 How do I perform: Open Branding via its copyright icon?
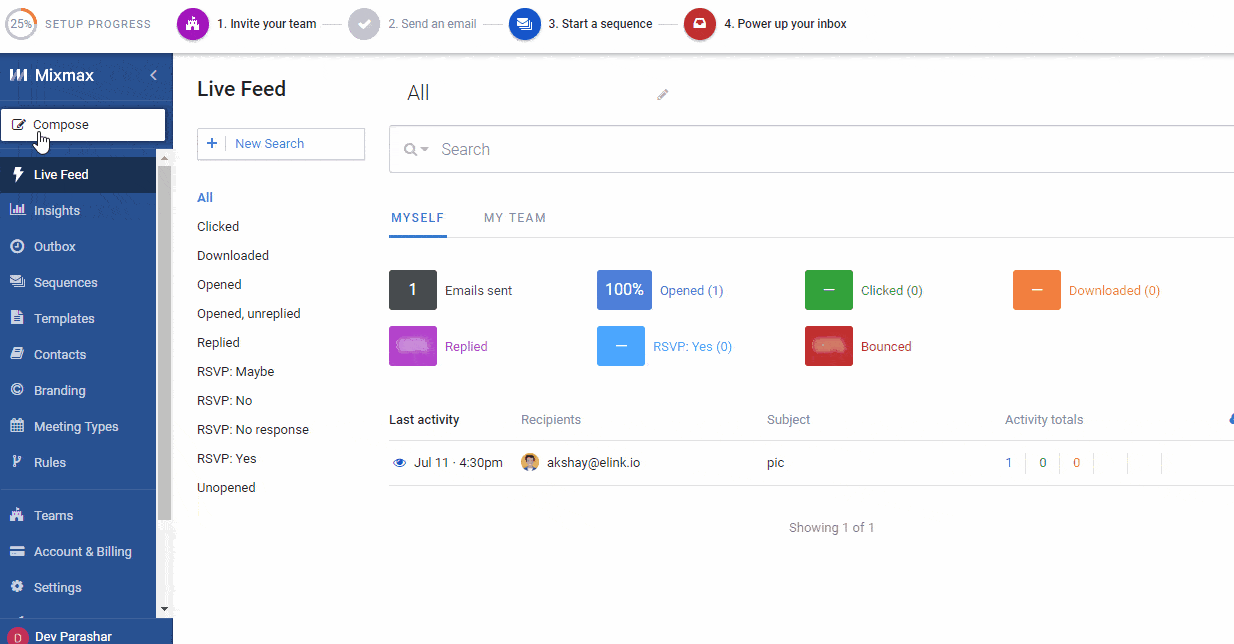pyautogui.click(x=17, y=390)
